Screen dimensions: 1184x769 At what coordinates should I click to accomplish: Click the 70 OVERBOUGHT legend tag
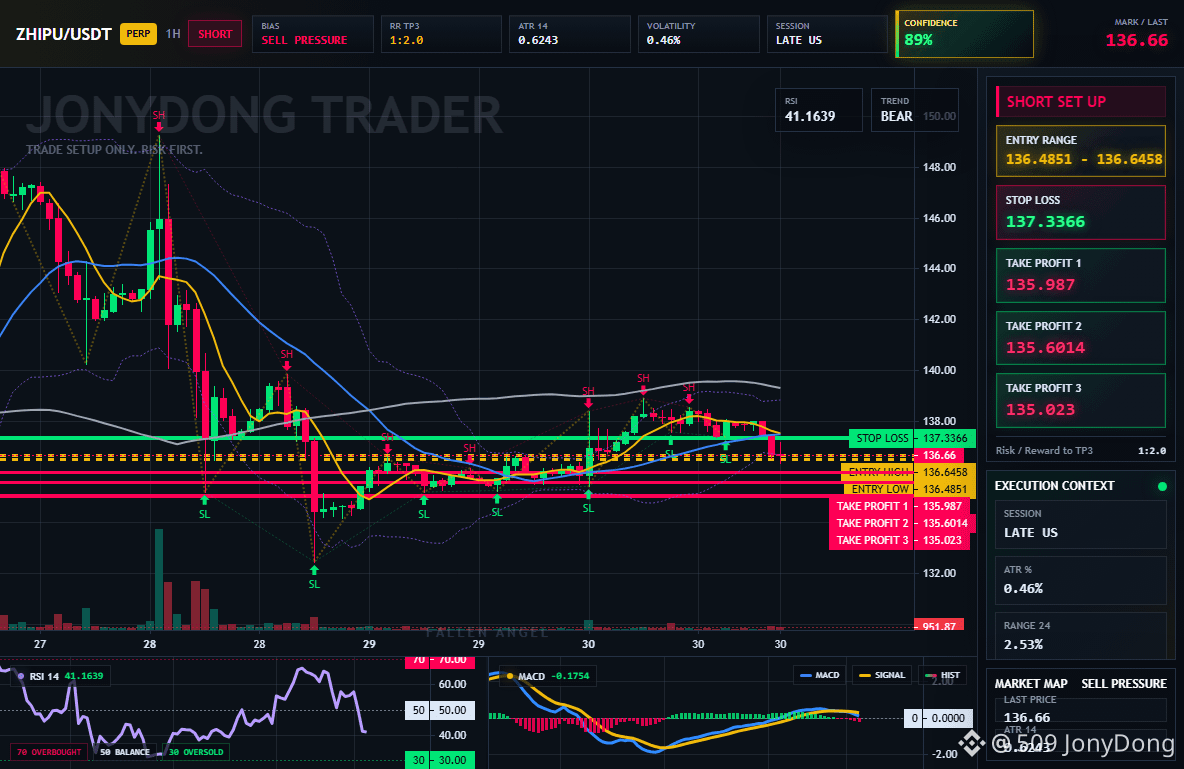49,752
